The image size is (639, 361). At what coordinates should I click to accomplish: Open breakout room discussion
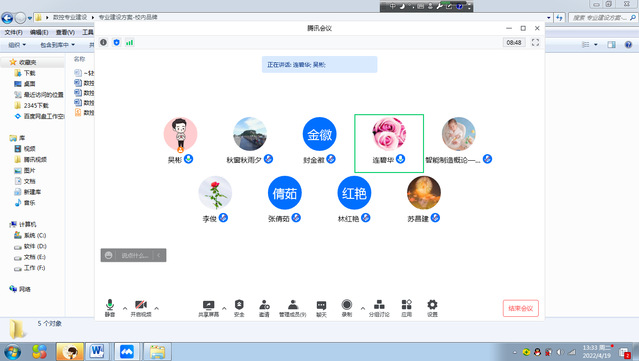[379, 308]
